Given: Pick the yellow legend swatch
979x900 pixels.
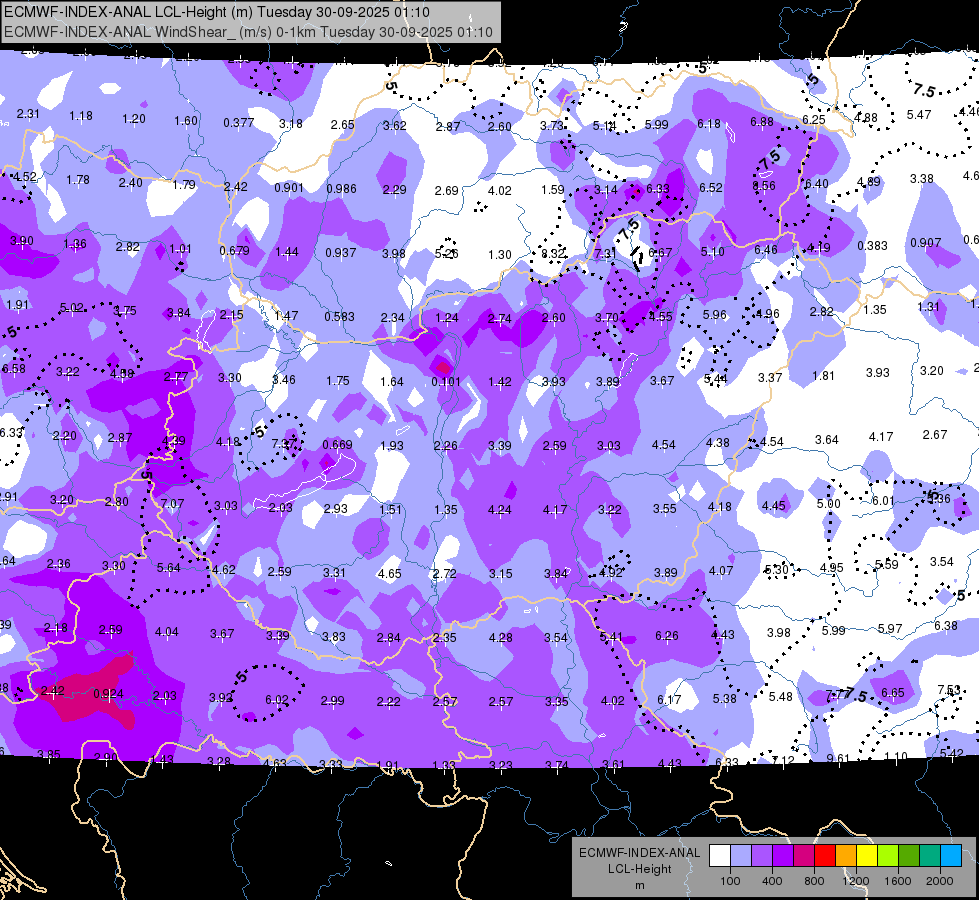Looking at the screenshot, I should coord(867,856).
